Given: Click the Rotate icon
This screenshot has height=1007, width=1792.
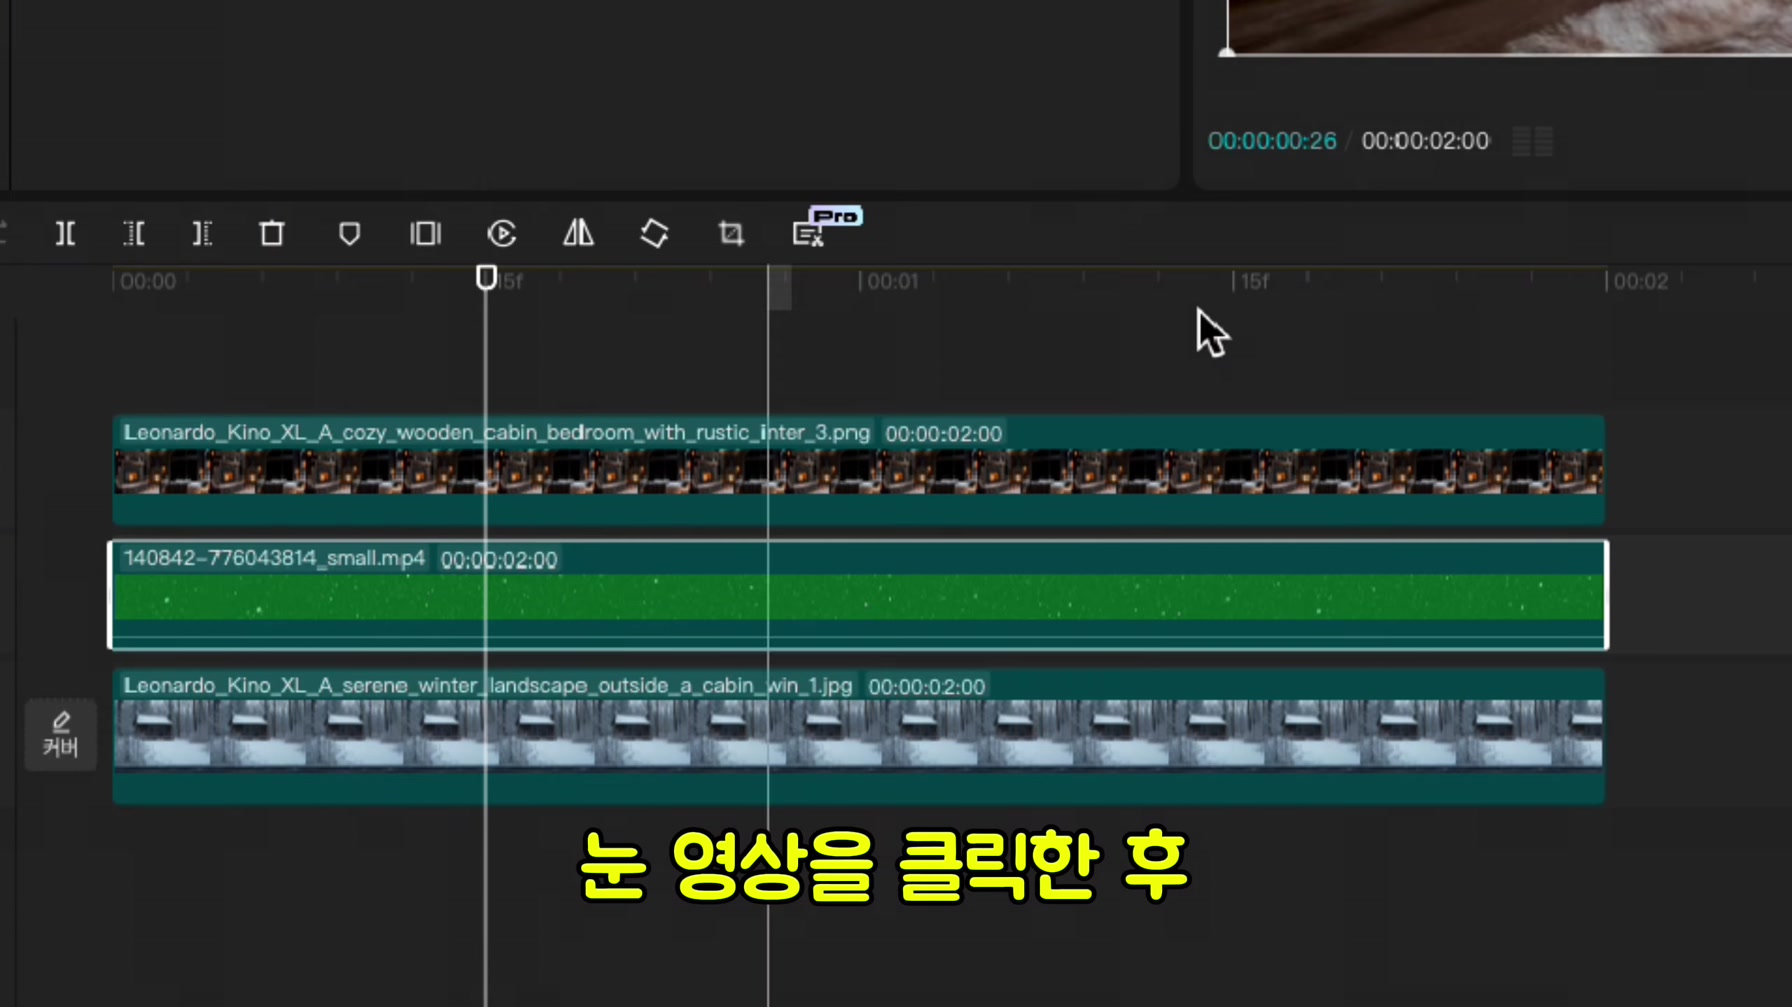Looking at the screenshot, I should (x=654, y=234).
